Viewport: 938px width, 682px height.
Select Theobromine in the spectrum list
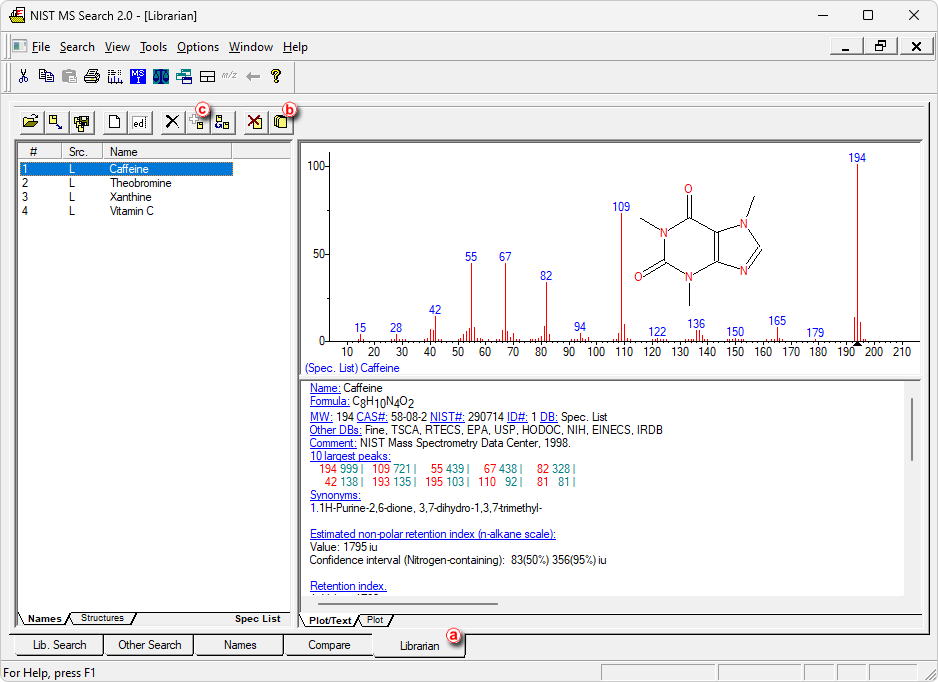point(126,183)
